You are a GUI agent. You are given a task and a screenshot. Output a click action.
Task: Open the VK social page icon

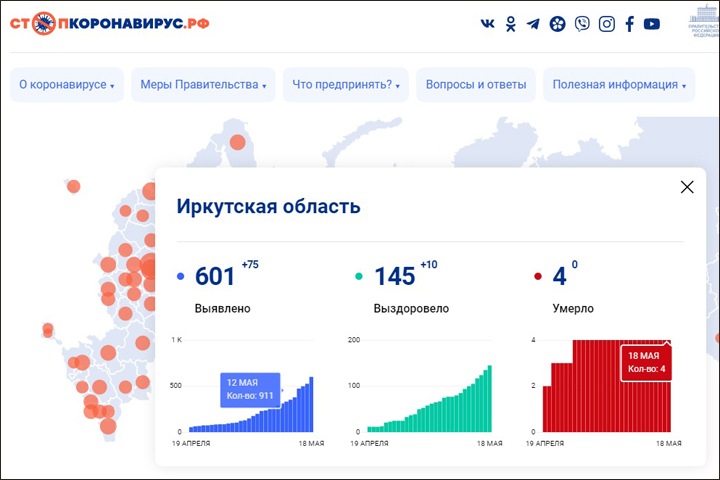tap(488, 24)
